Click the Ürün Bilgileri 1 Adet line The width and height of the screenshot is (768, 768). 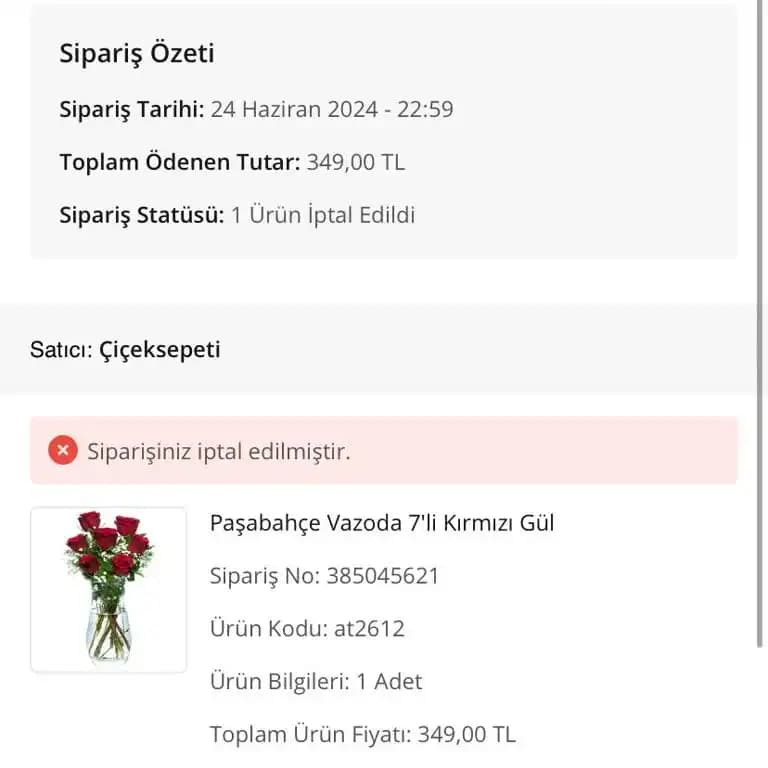[316, 682]
